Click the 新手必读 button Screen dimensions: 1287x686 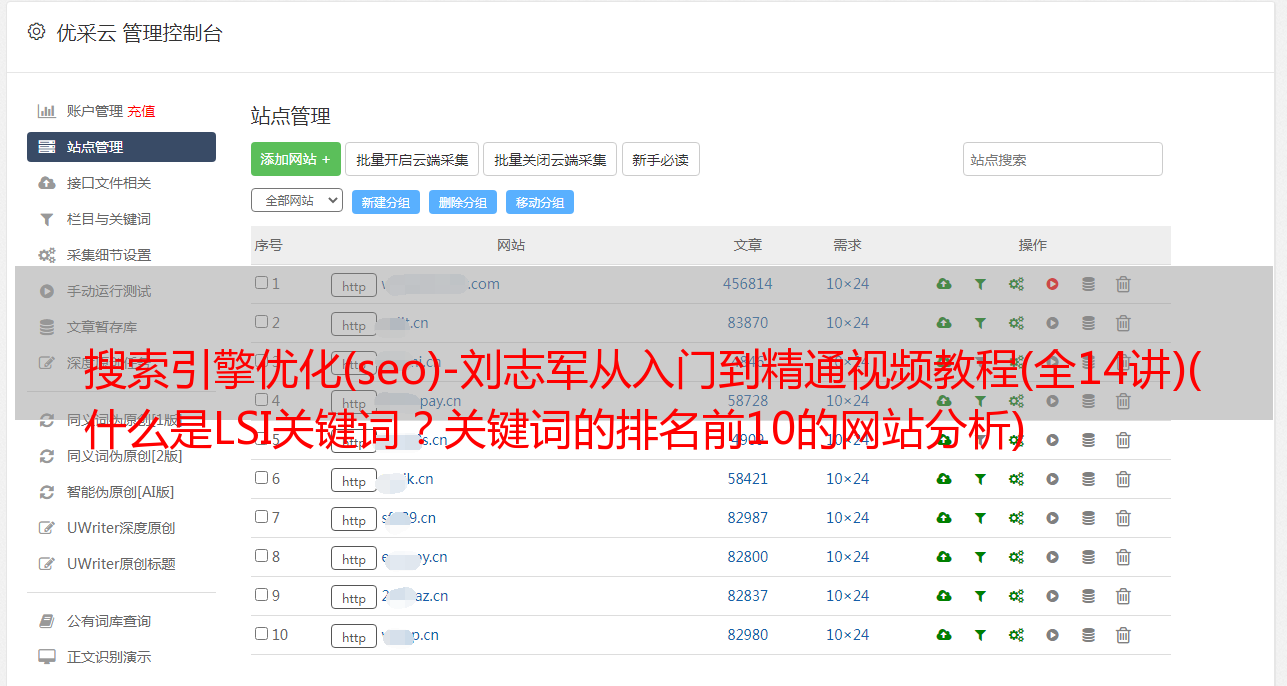(x=660, y=159)
